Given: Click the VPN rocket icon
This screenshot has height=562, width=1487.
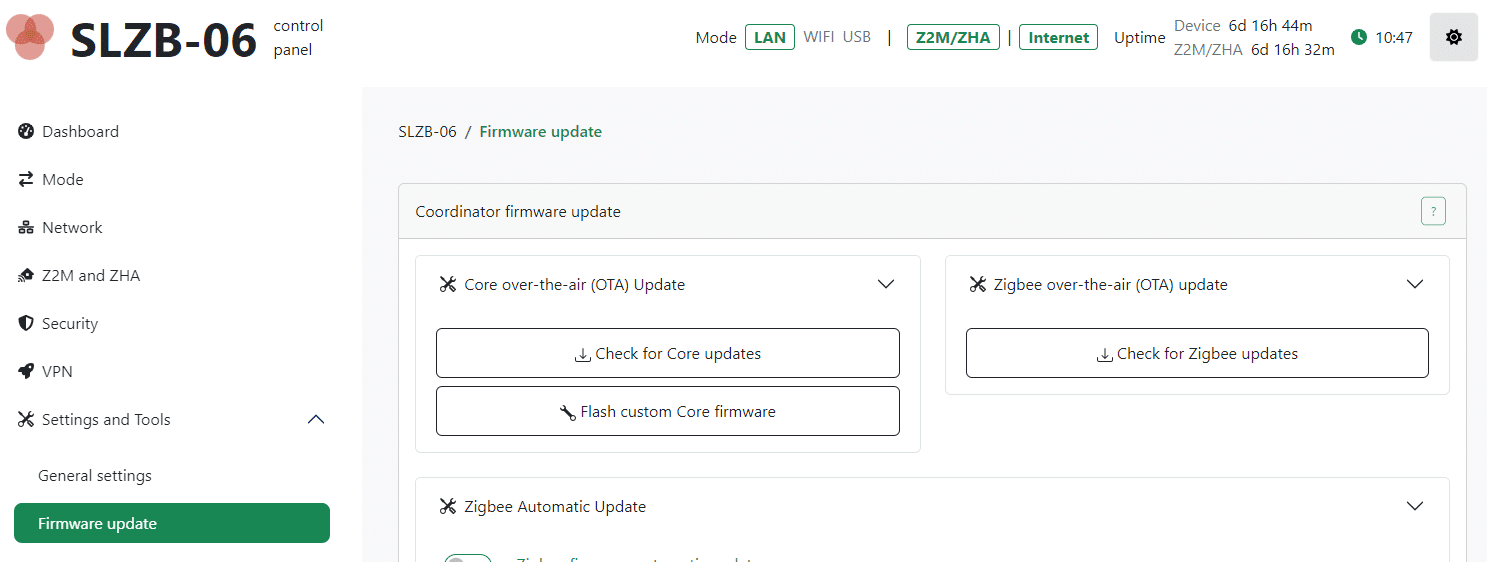Looking at the screenshot, I should coord(26,371).
